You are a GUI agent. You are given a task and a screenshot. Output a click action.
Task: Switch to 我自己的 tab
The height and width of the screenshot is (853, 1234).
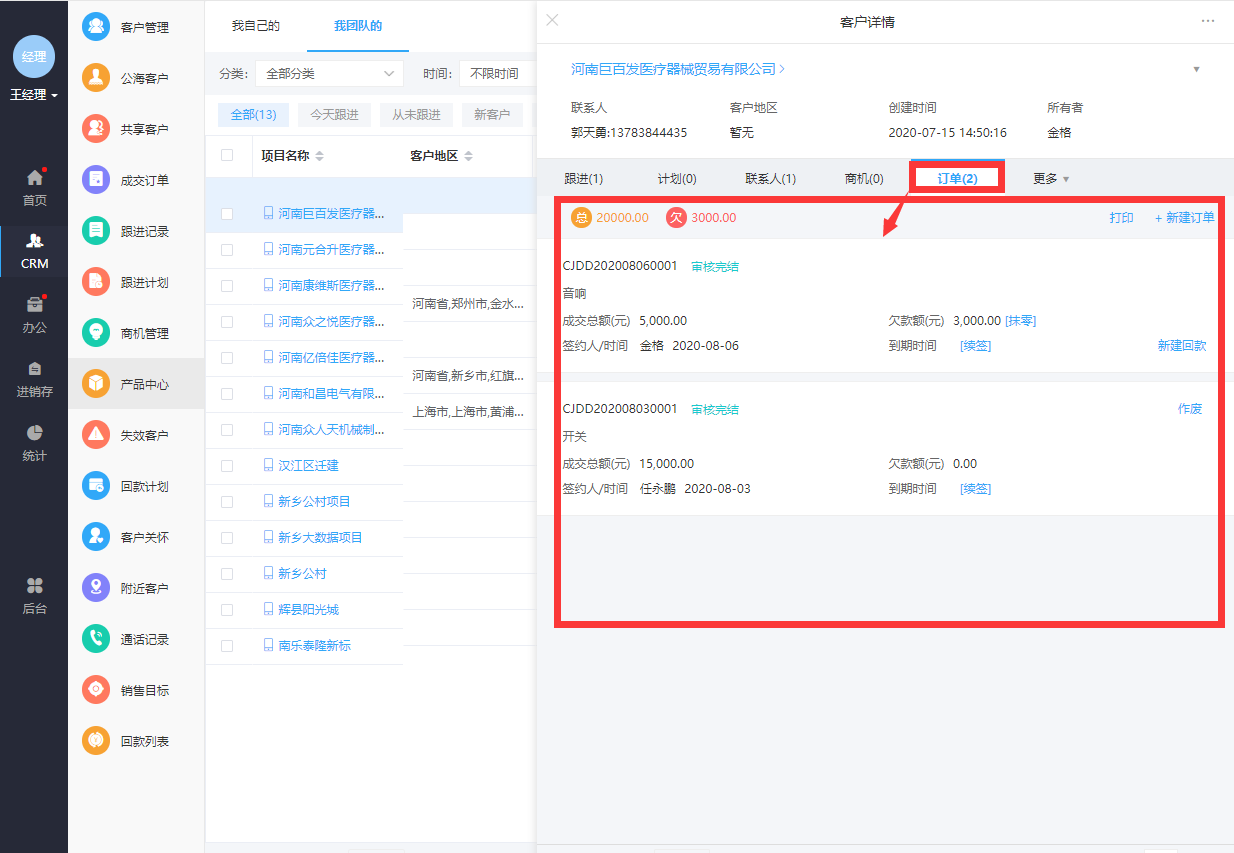256,26
